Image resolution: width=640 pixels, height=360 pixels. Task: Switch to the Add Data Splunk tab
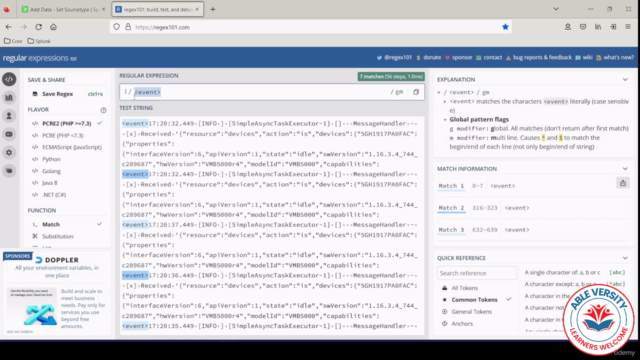pyautogui.click(x=64, y=9)
